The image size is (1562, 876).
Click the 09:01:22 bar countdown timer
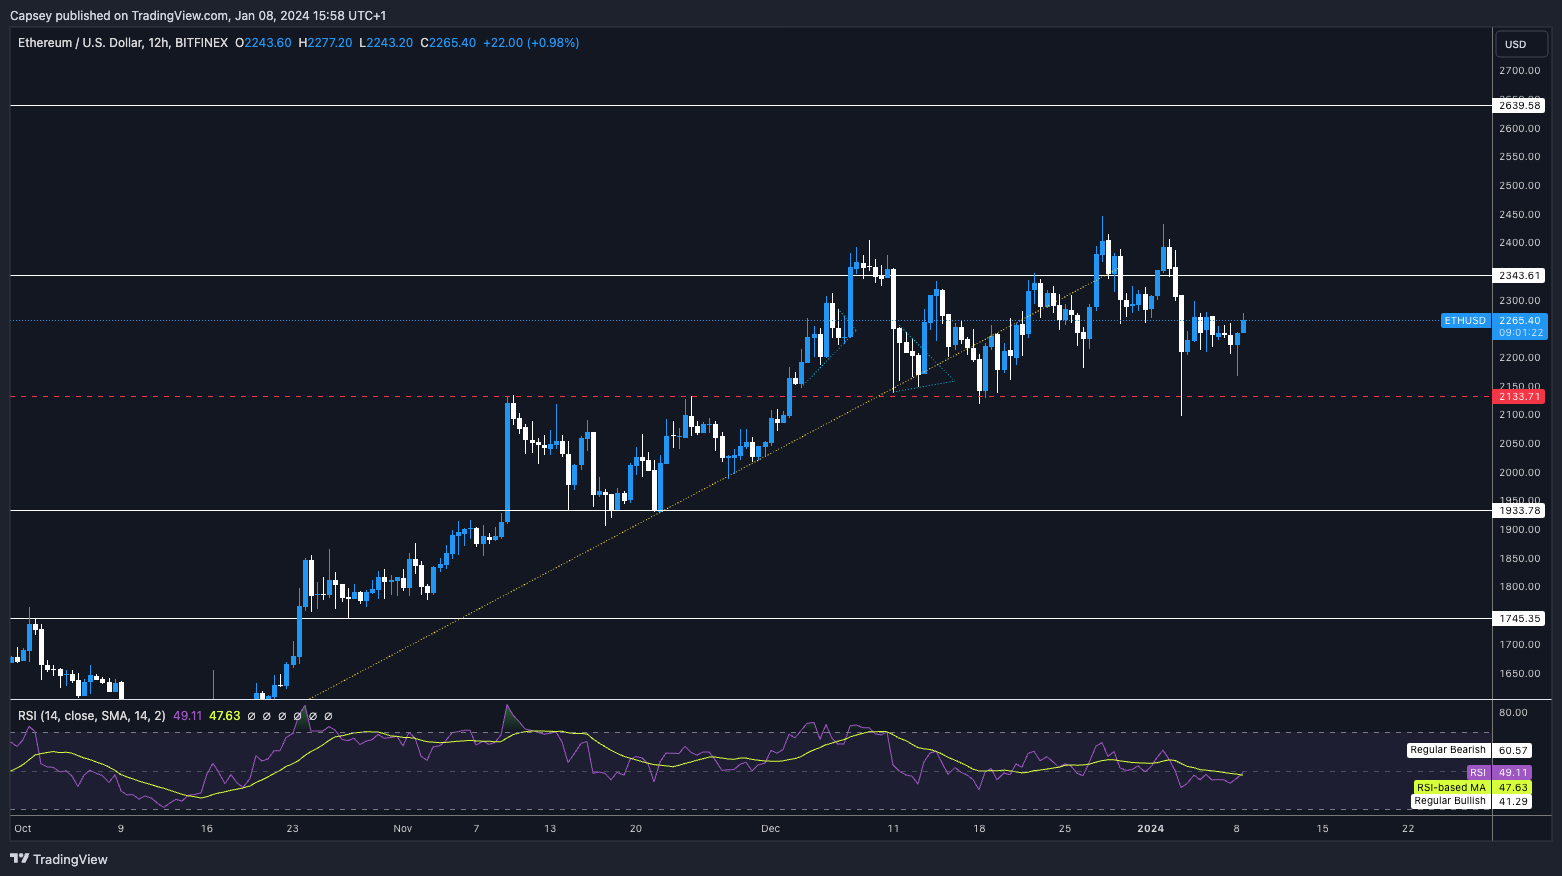click(x=1520, y=333)
